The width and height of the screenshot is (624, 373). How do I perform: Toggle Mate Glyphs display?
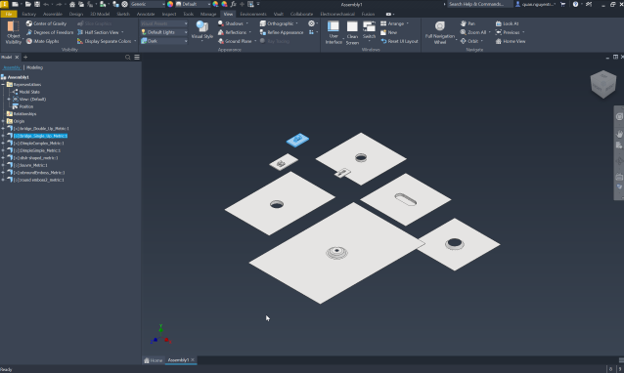click(43, 41)
